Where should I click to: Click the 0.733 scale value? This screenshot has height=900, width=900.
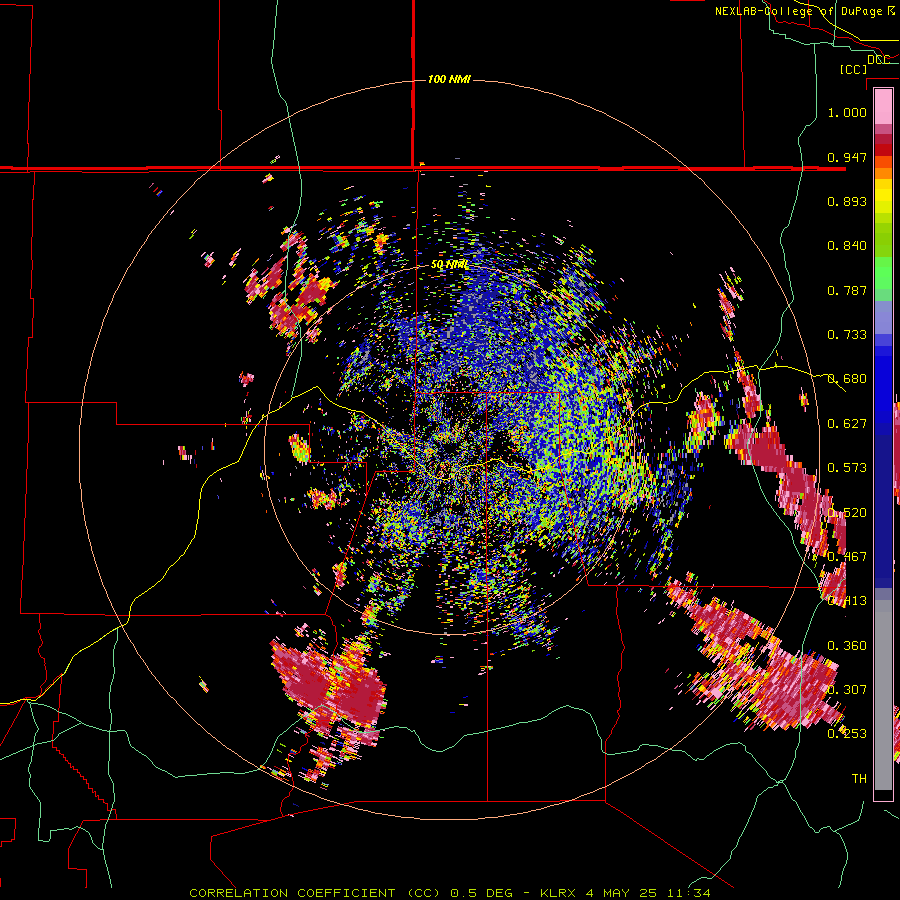coord(847,335)
